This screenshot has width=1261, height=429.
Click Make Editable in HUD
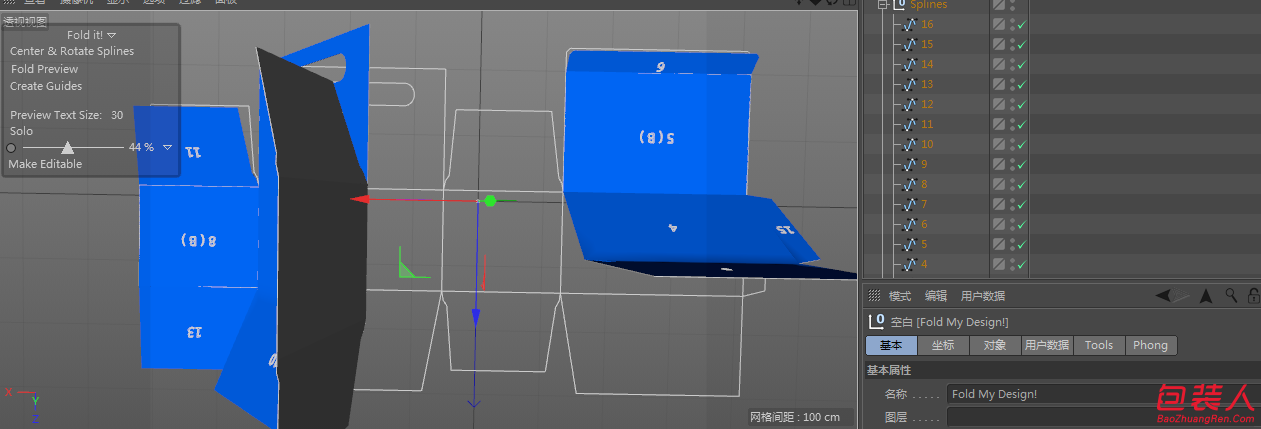46,164
